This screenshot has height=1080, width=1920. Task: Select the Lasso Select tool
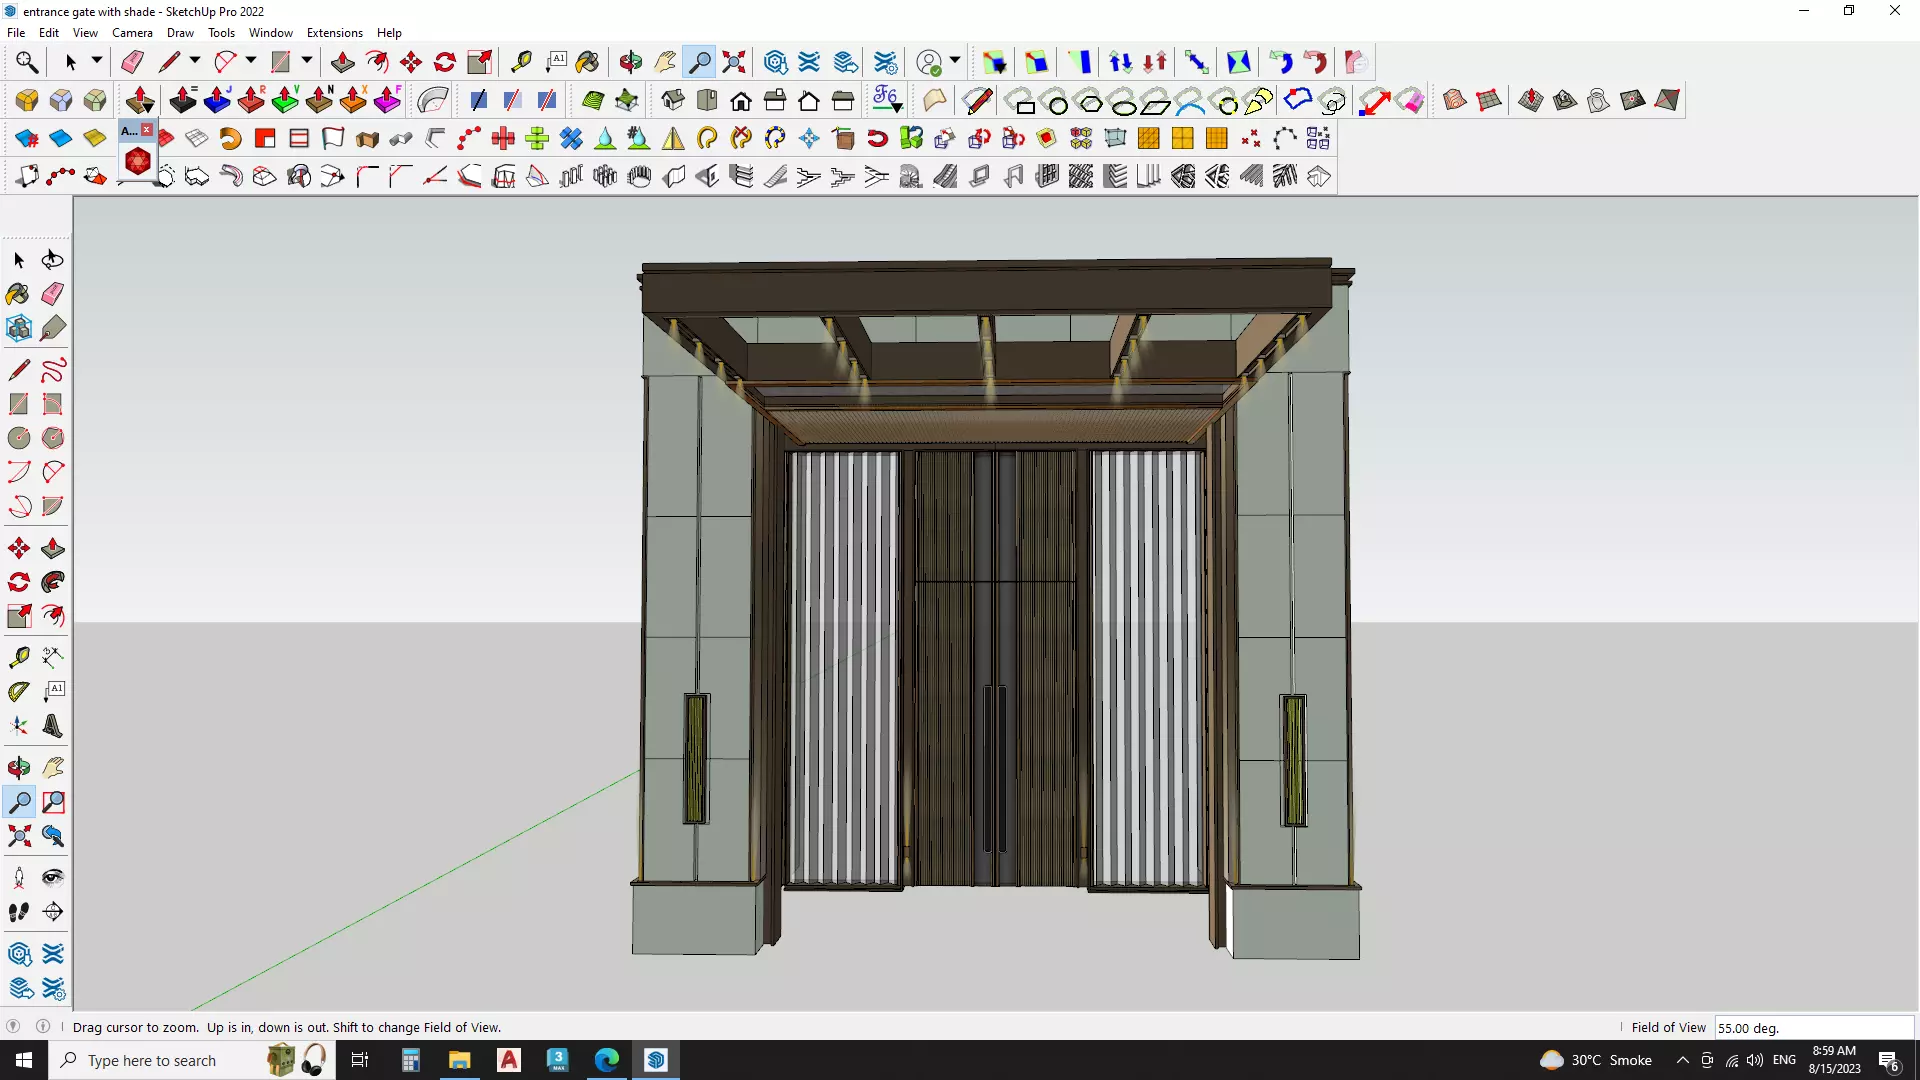coord(52,260)
